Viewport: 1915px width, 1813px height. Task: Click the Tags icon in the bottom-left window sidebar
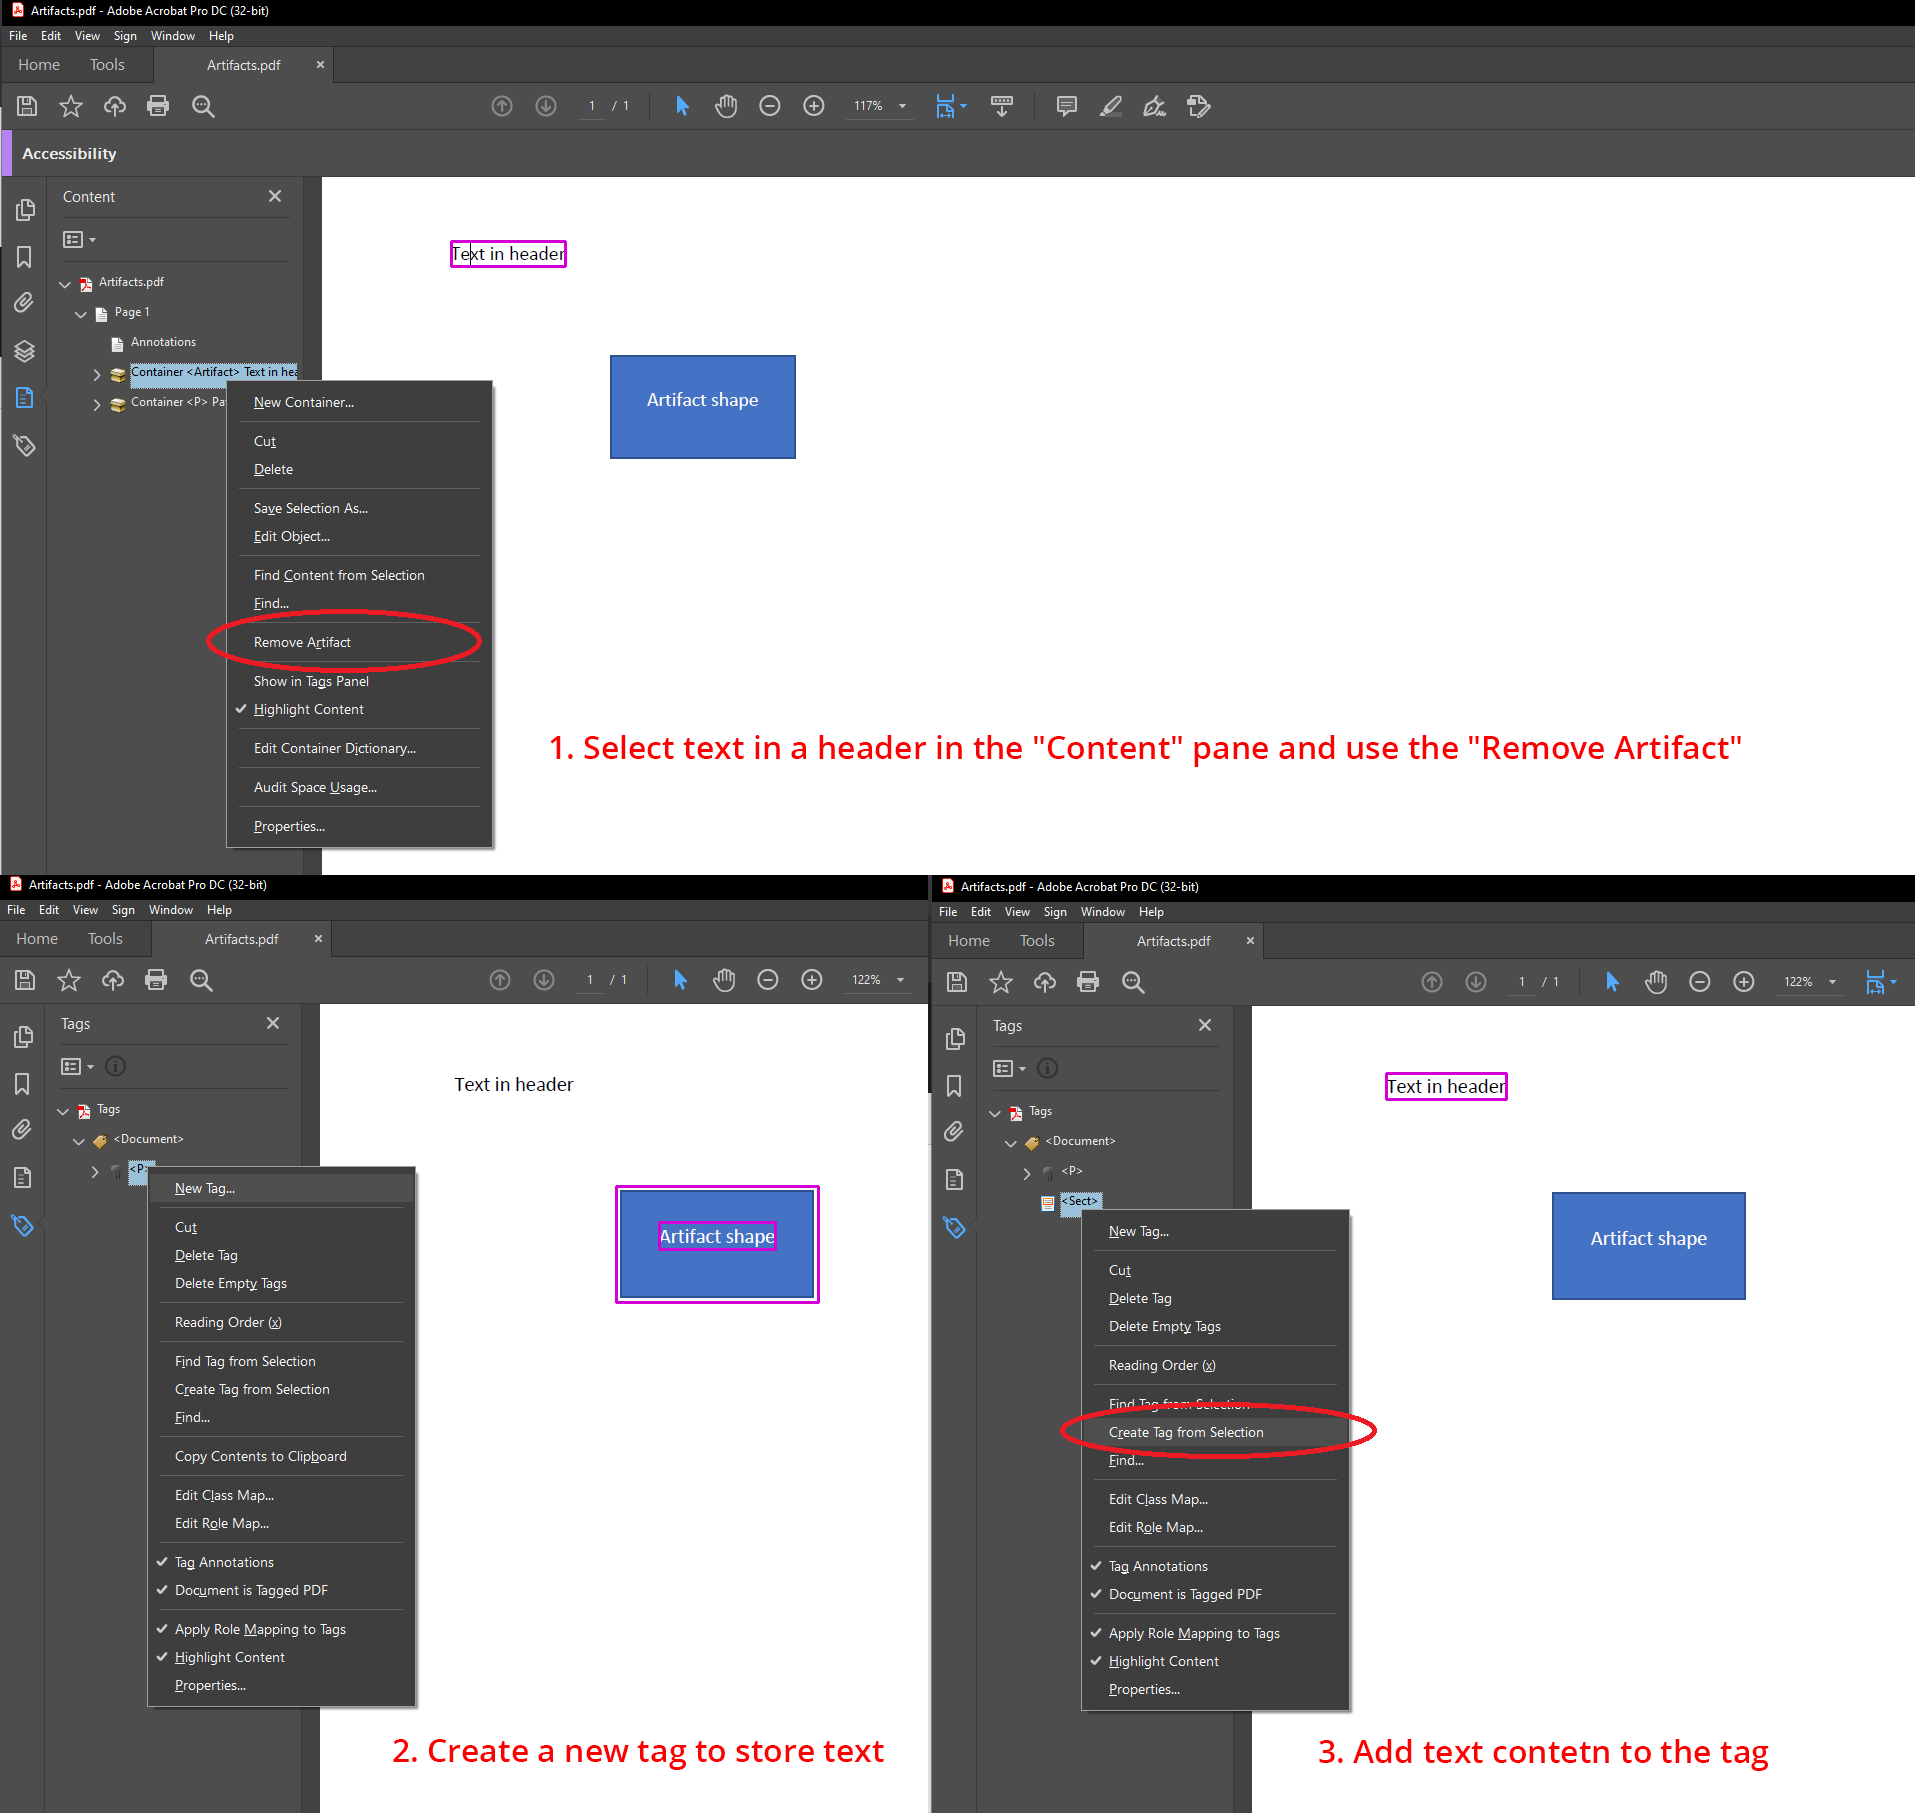pyautogui.click(x=23, y=1225)
